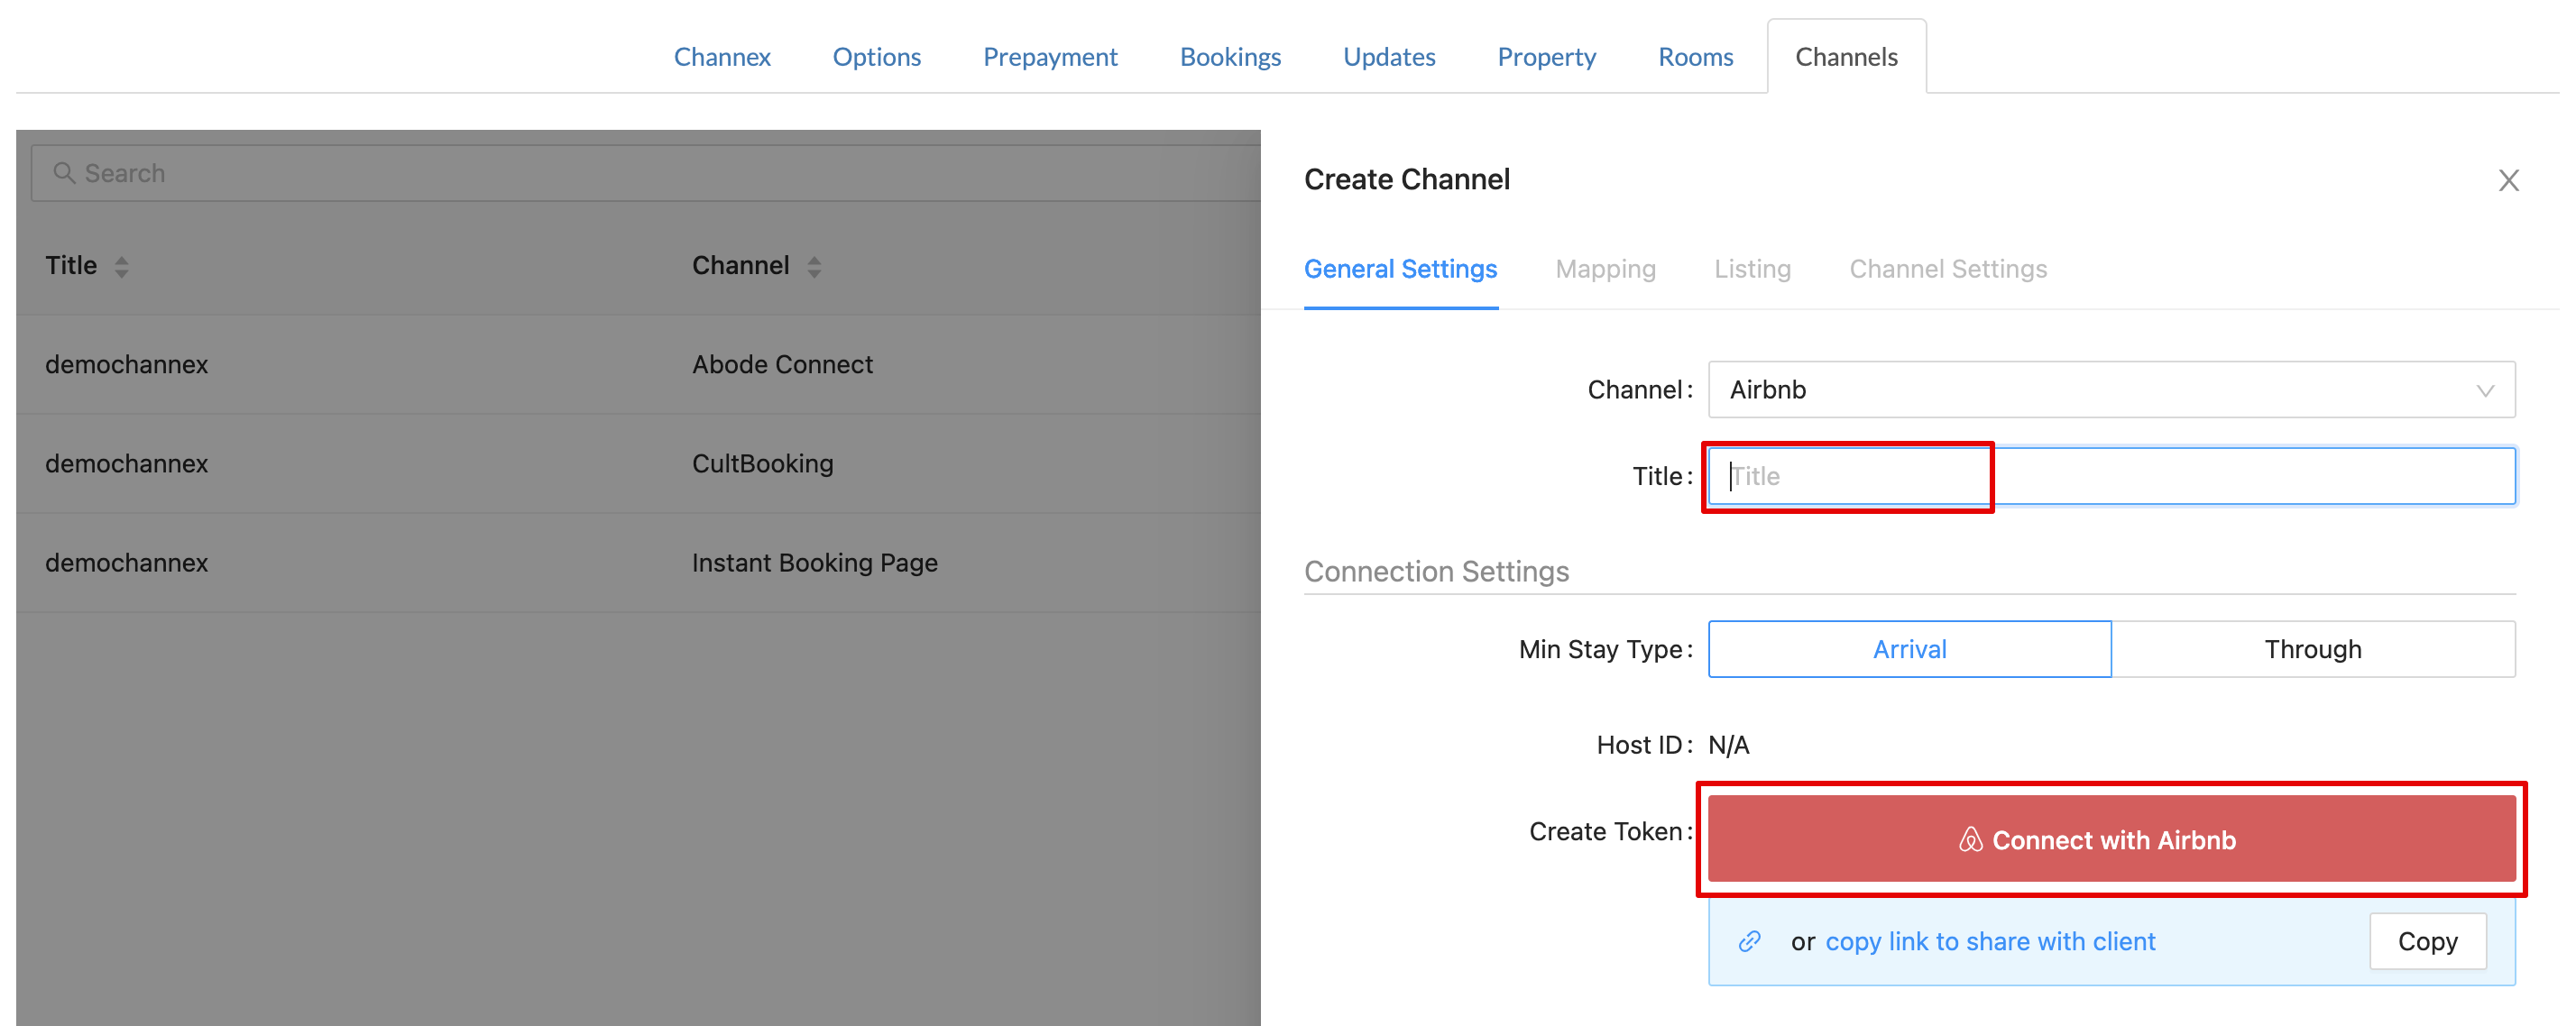
Task: Sort table by Title column arrows
Action: (121, 267)
